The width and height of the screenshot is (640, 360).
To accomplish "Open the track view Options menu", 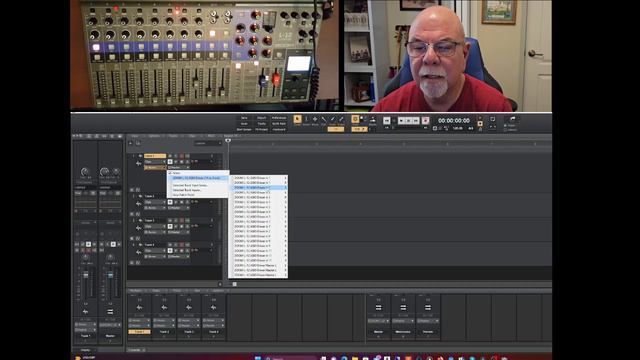I will pos(154,136).
